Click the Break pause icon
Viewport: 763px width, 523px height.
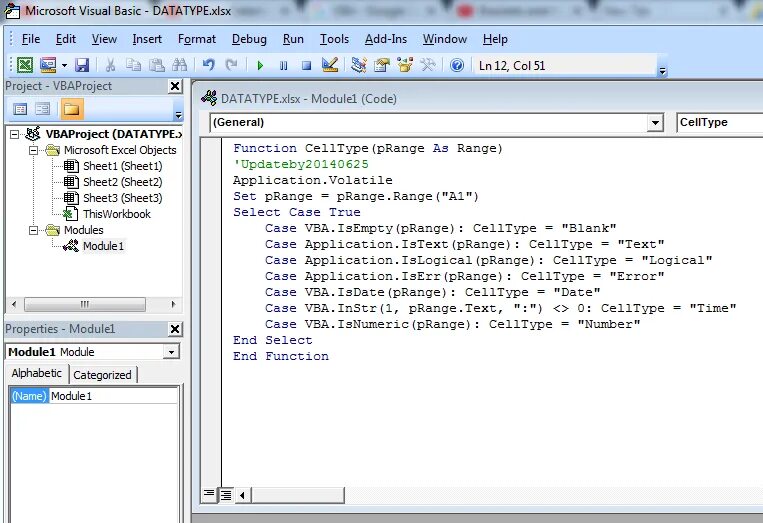tap(283, 65)
